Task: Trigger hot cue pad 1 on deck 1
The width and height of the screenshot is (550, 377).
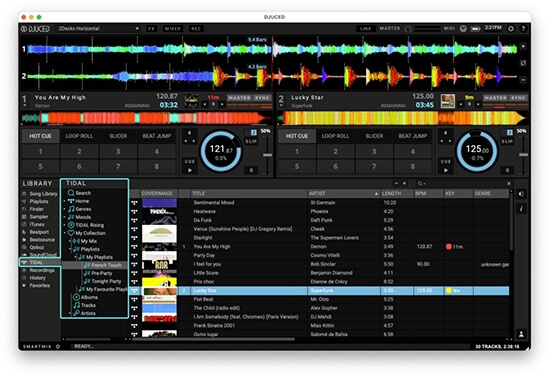Action: [x=40, y=152]
